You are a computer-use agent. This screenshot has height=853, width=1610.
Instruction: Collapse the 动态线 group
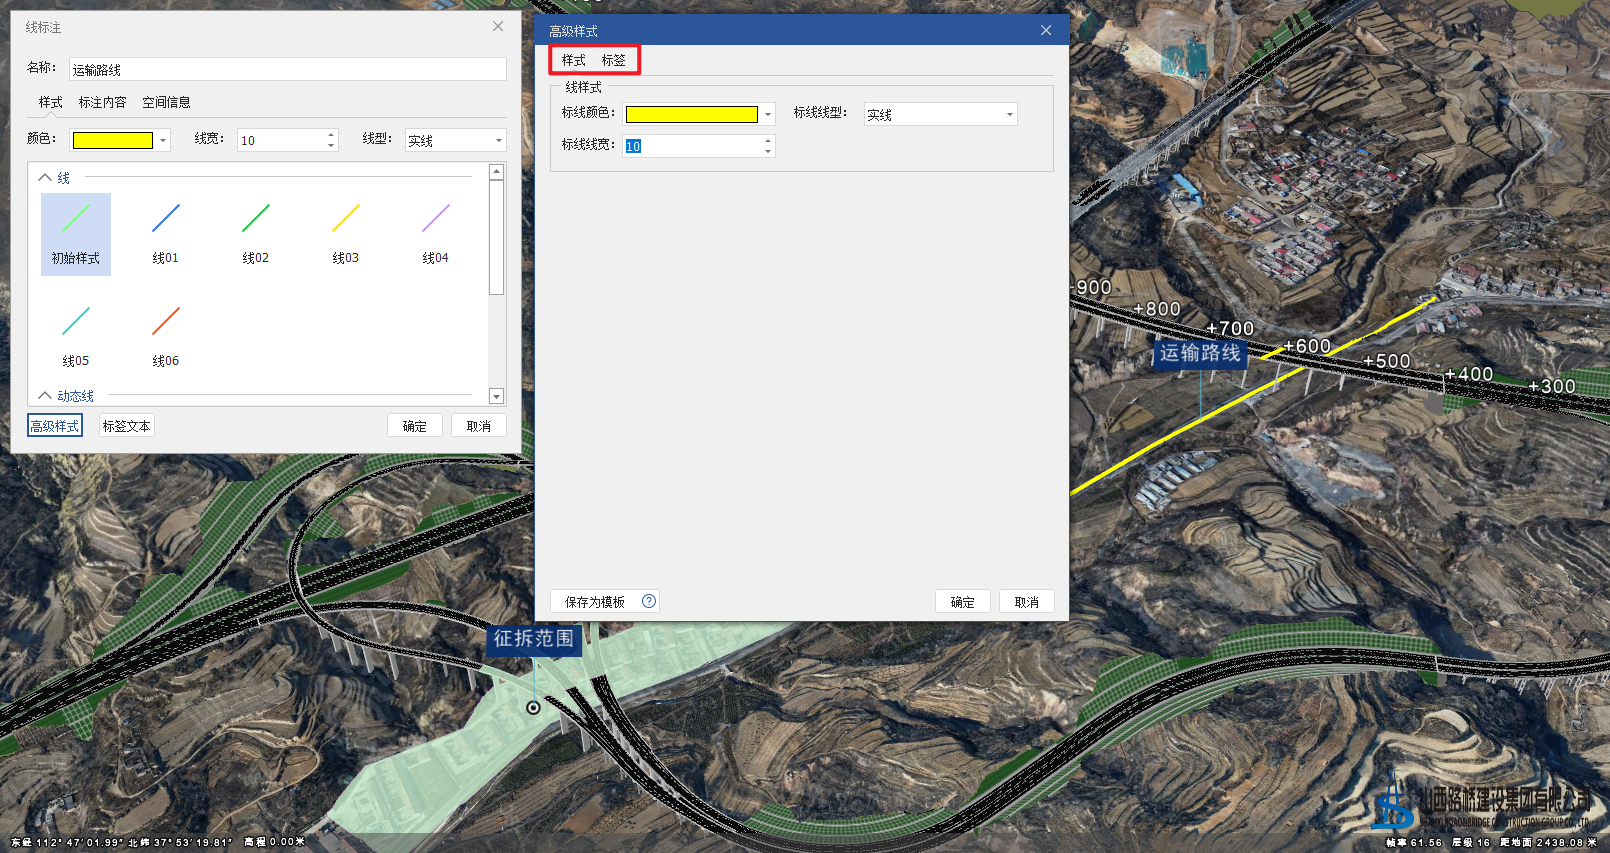pos(45,396)
